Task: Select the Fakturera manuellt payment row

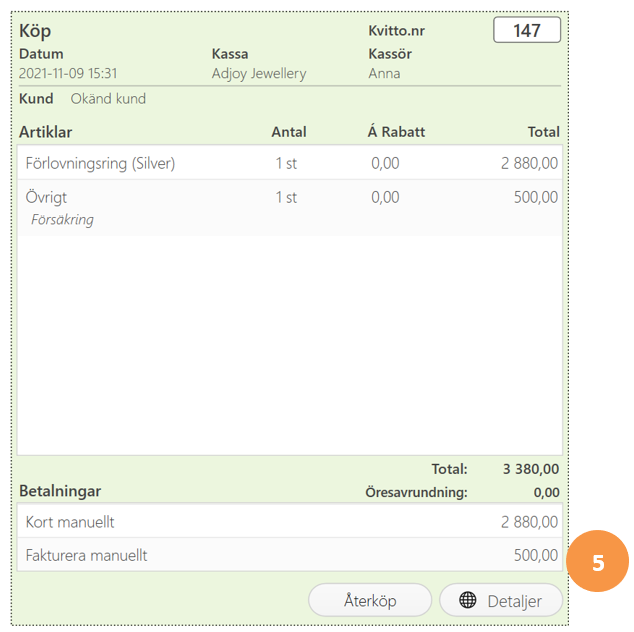Action: click(290, 555)
